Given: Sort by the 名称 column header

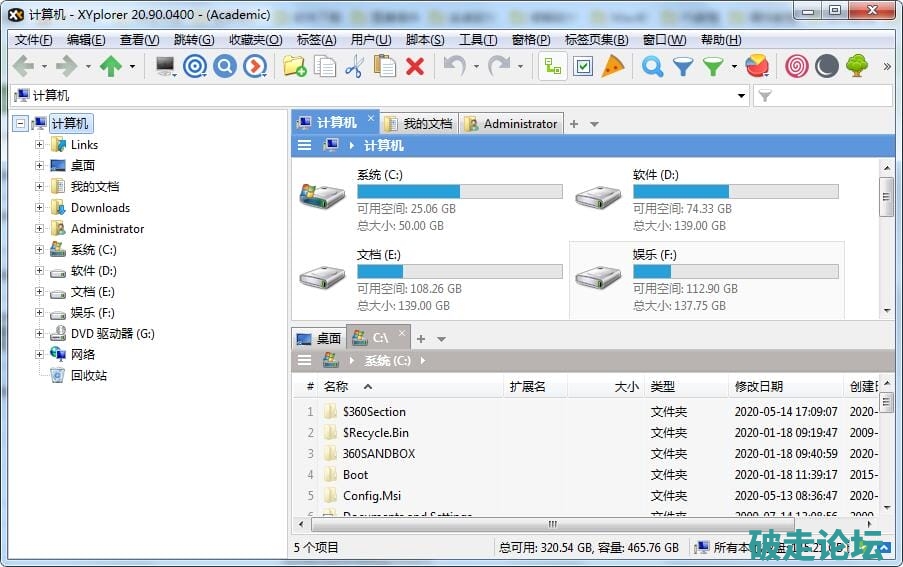Looking at the screenshot, I should click(411, 386).
